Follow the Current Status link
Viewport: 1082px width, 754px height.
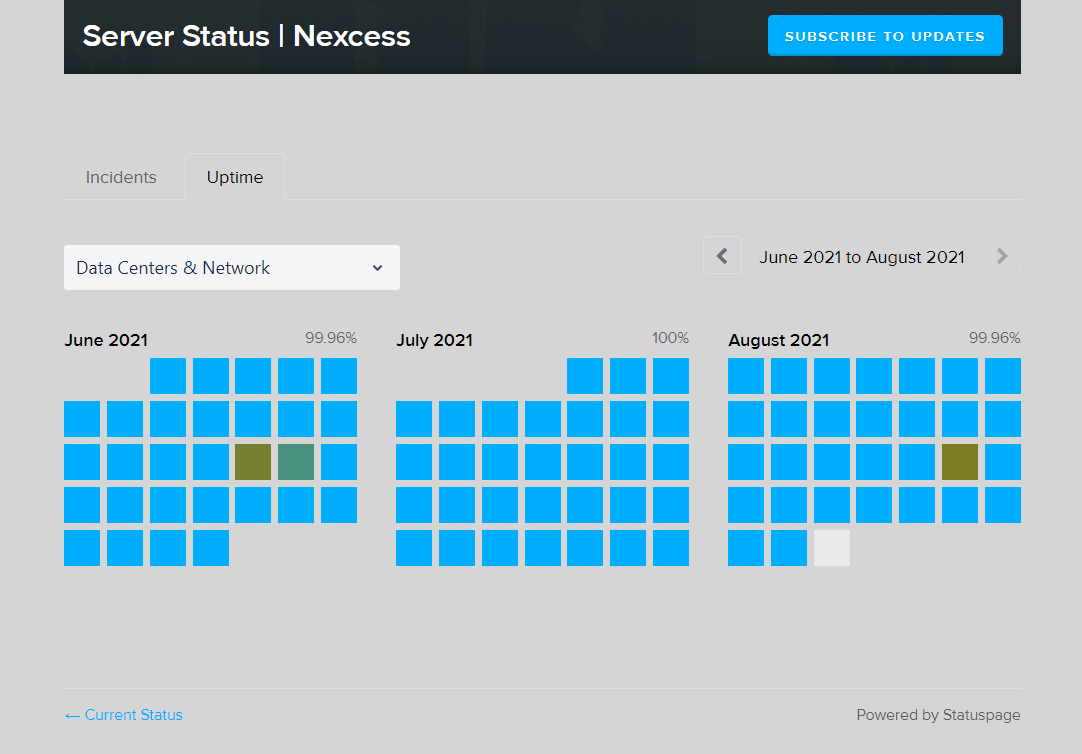pos(124,715)
